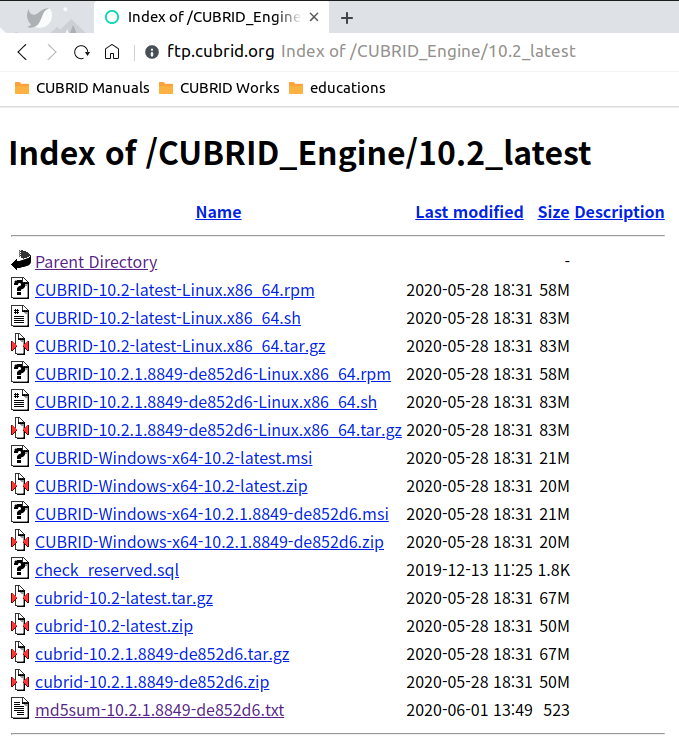Screen dimensions: 679x743
Task: Open the CUBRID Manuals bookmark folder
Action: point(82,88)
